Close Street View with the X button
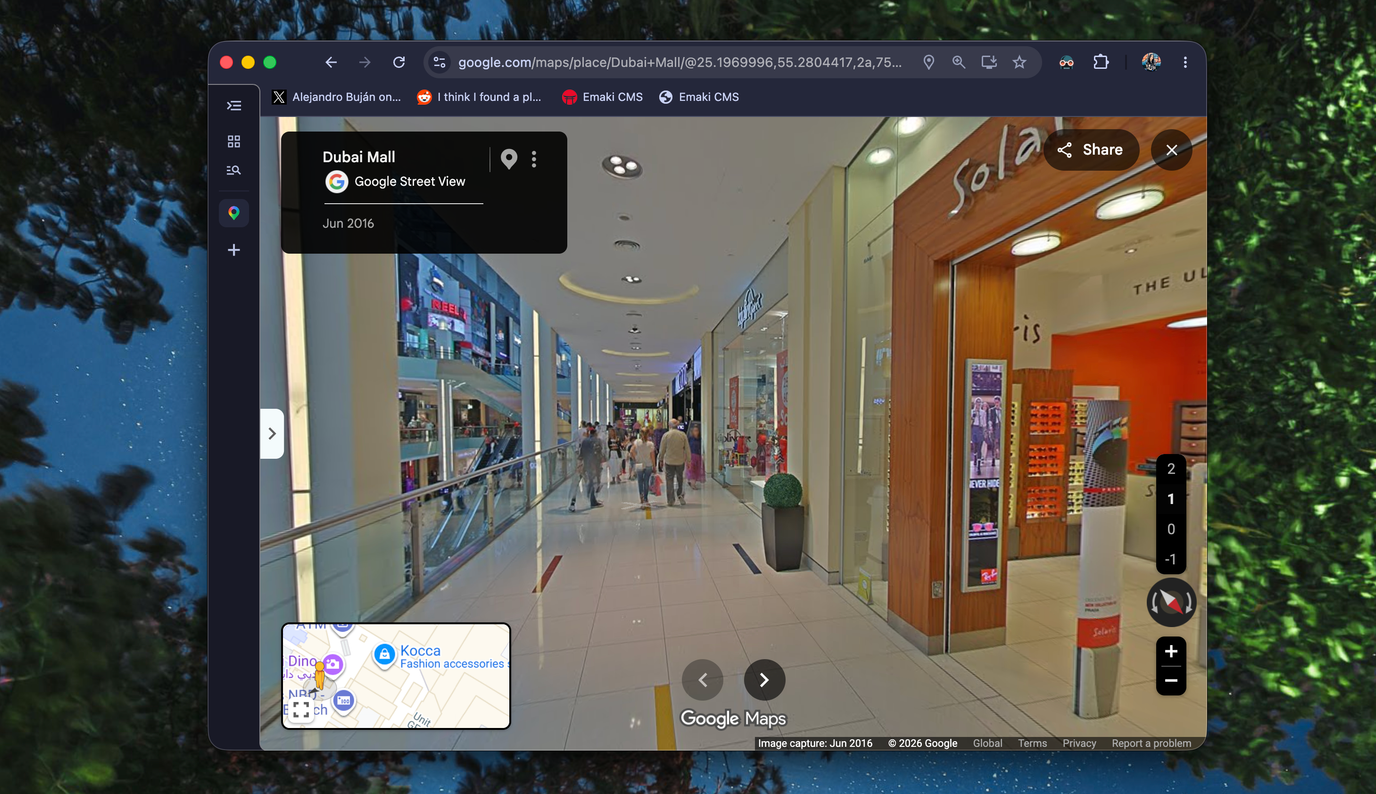The image size is (1376, 794). tap(1172, 150)
